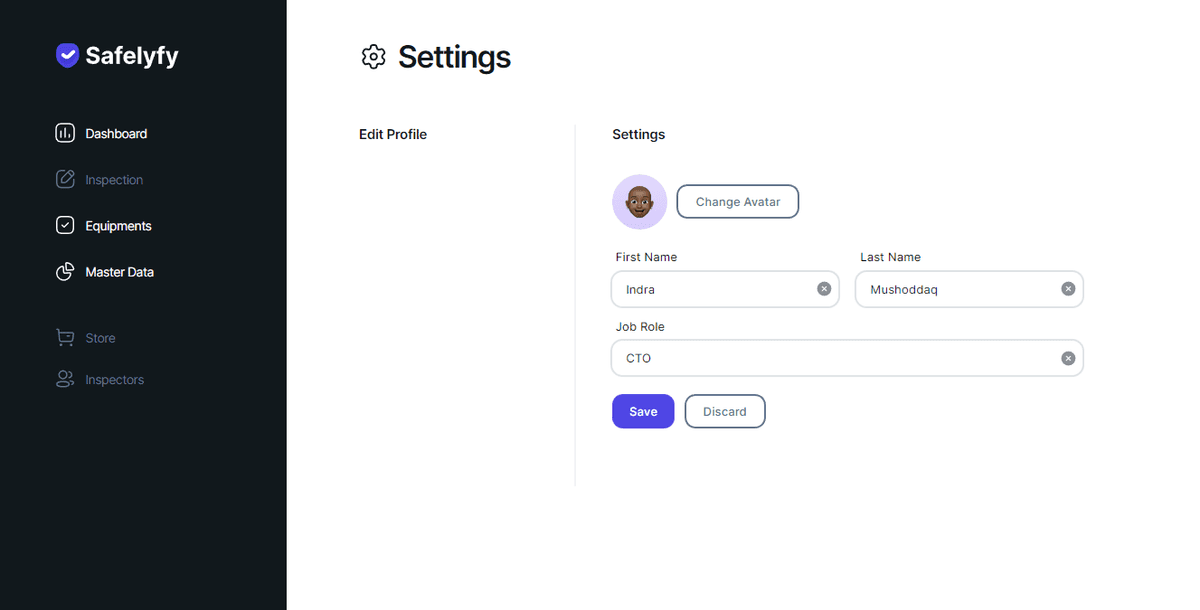Click the Equipments checkbox icon
1200x610 pixels.
coord(65,226)
